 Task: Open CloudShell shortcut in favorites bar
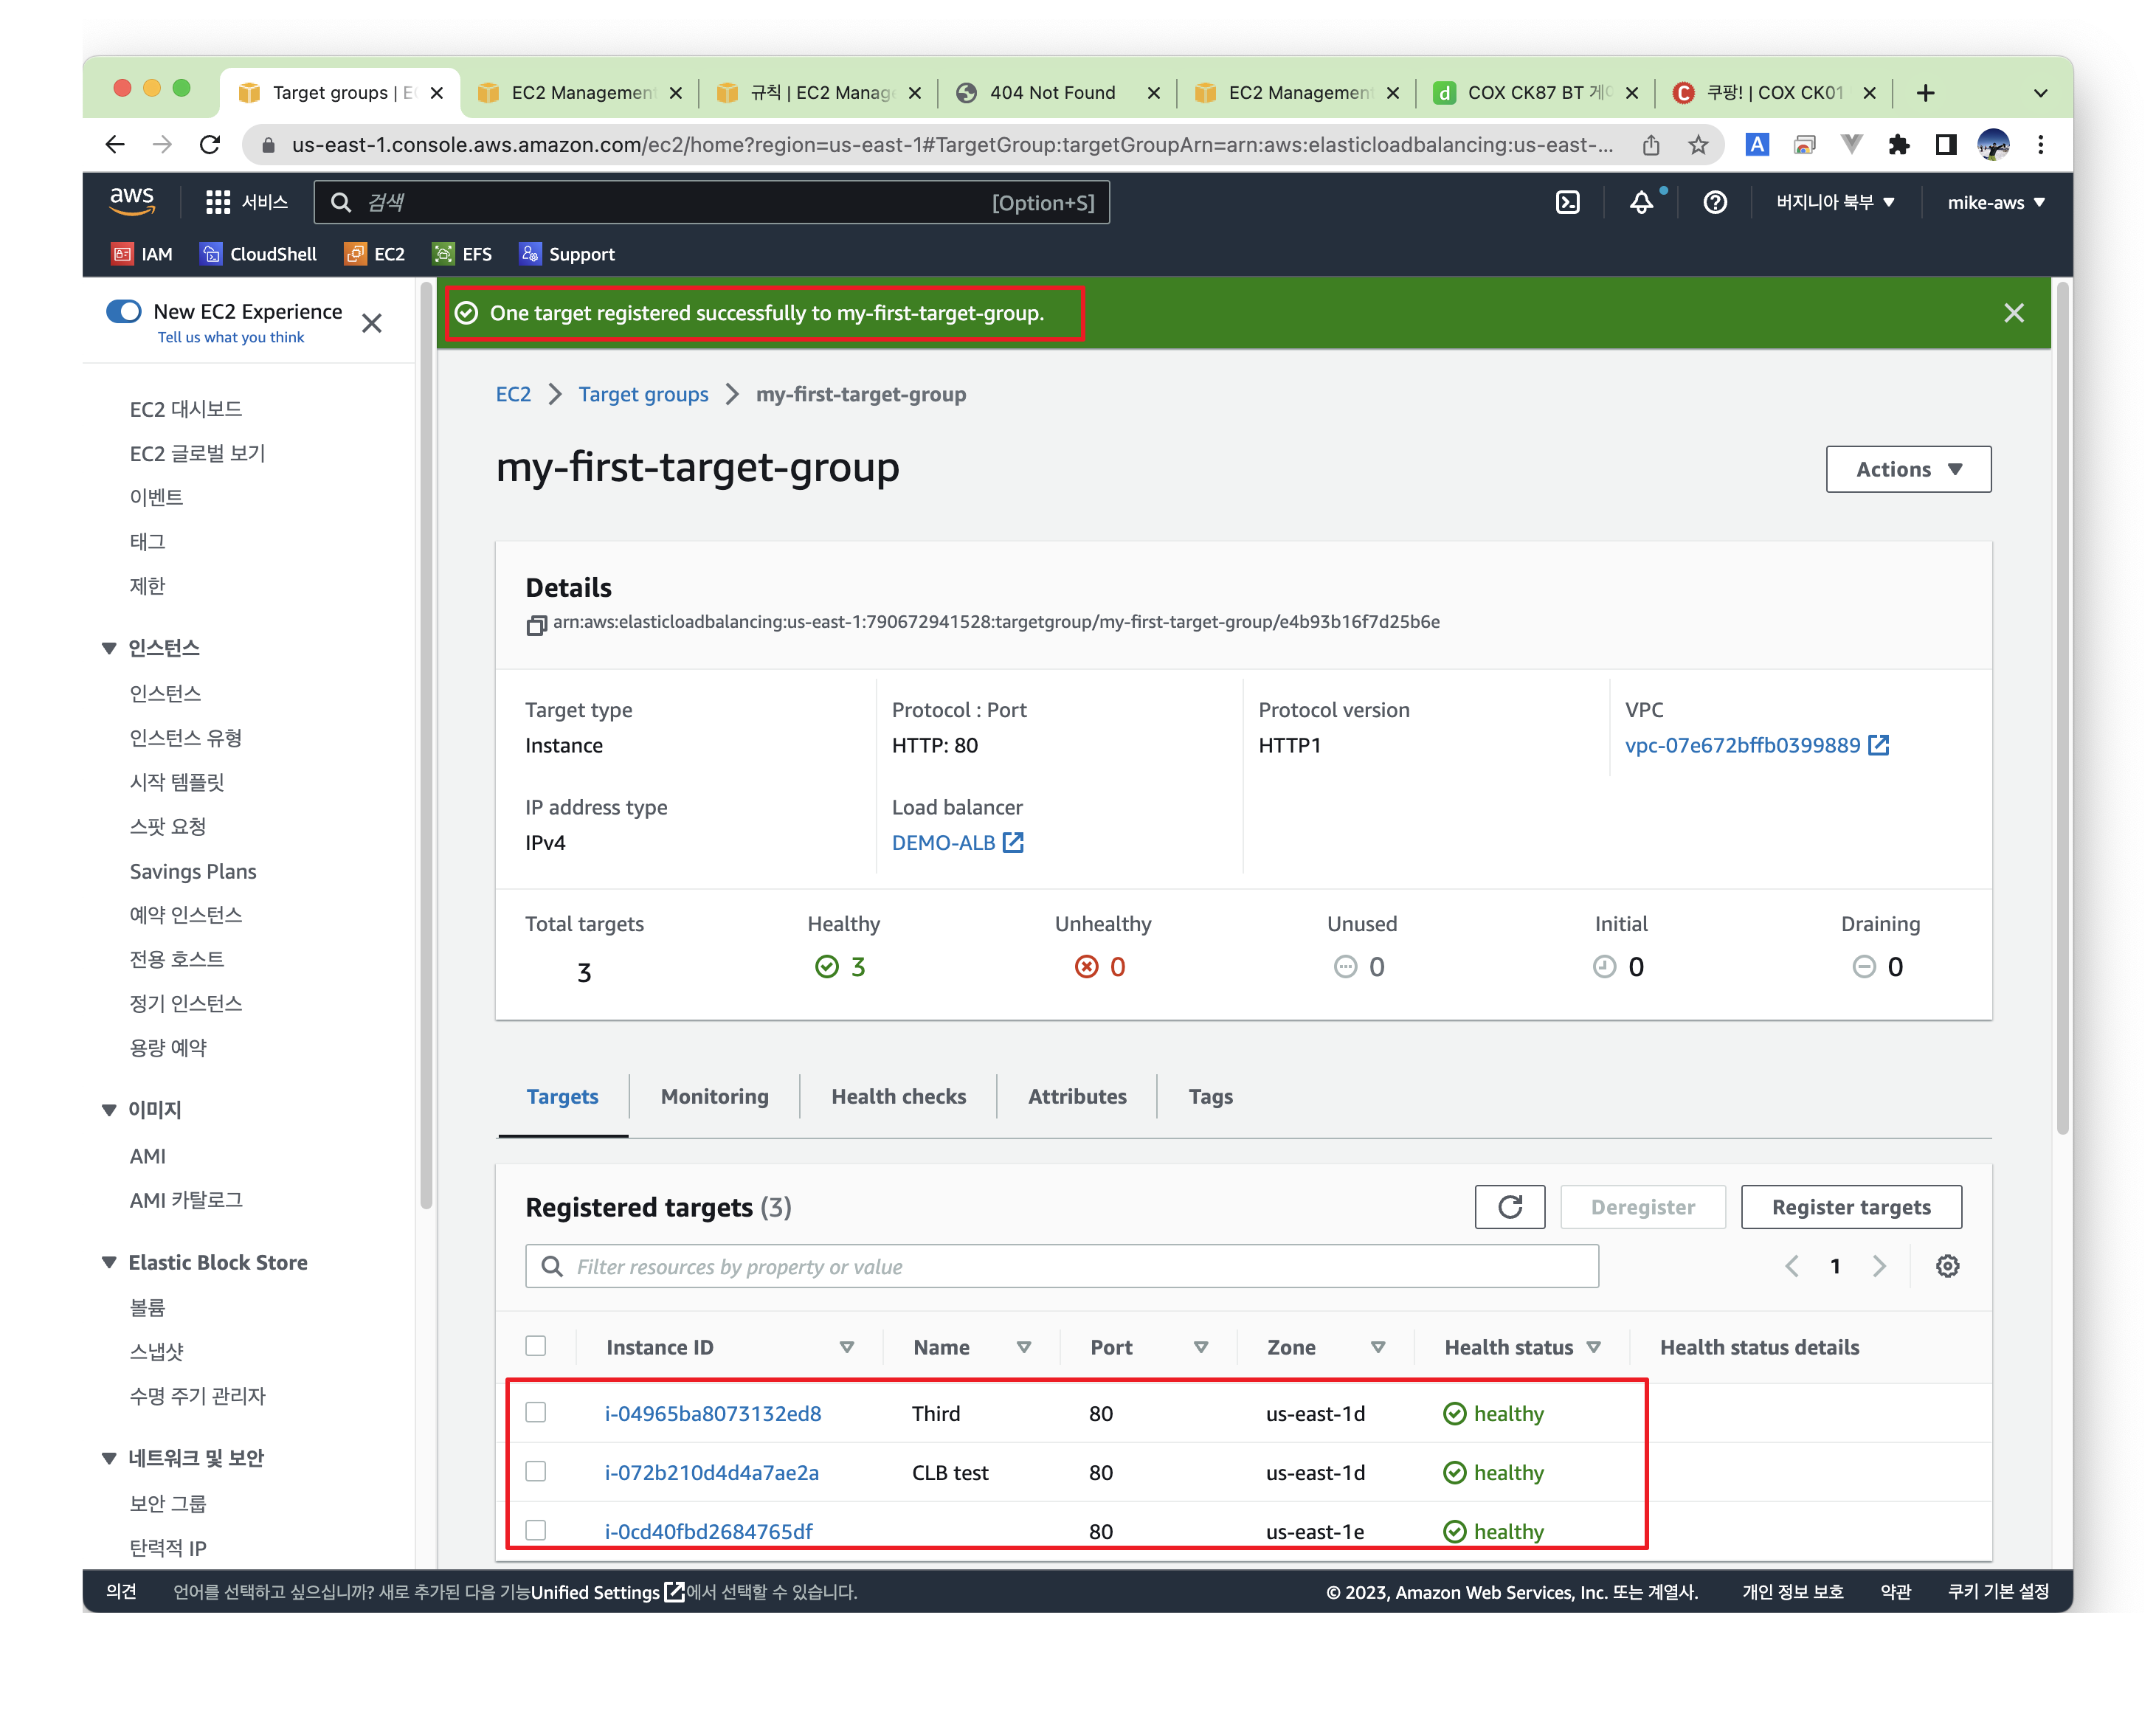pyautogui.click(x=258, y=254)
